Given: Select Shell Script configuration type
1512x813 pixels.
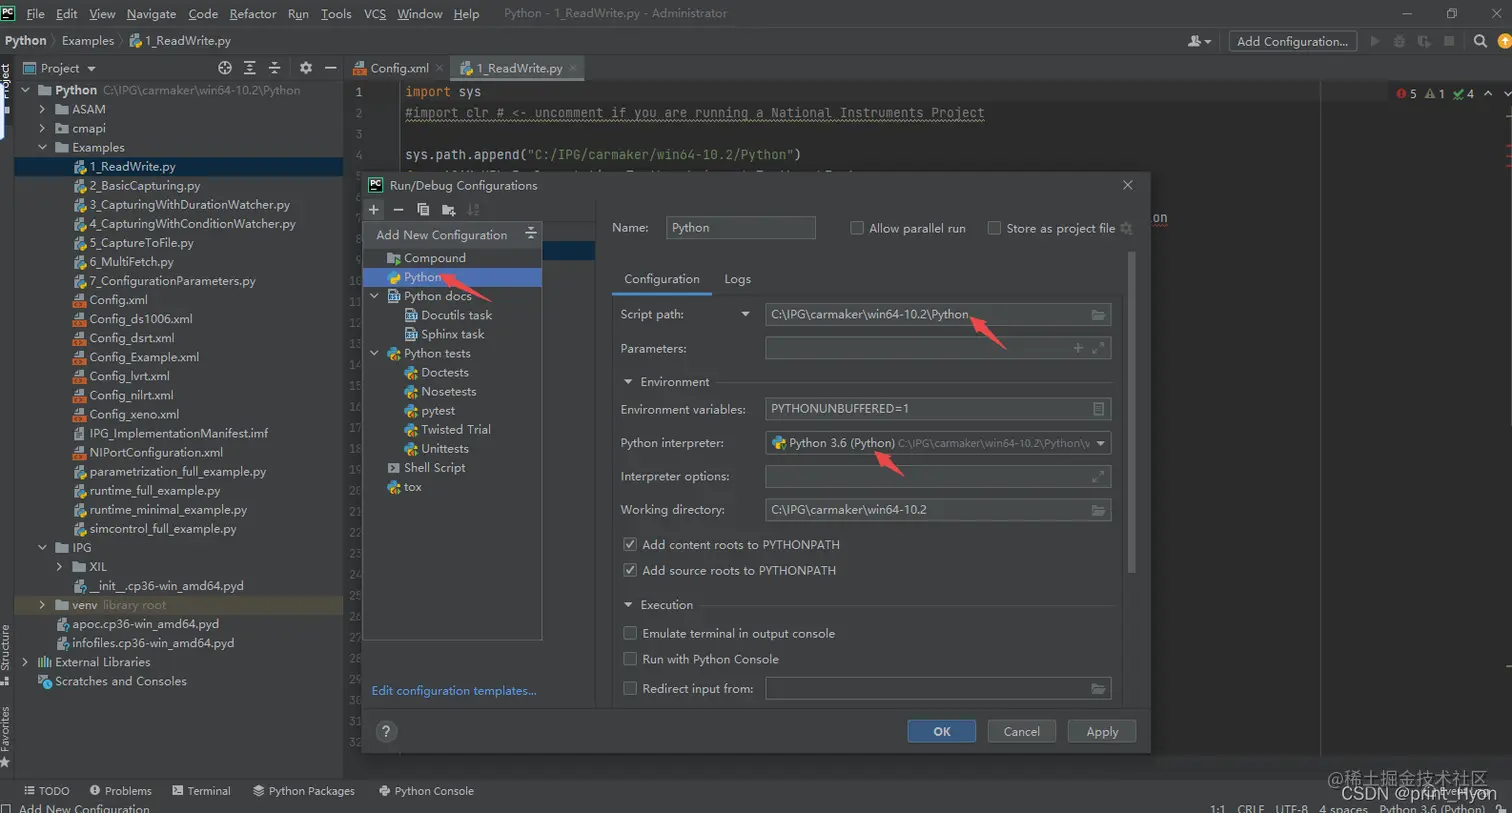Looking at the screenshot, I should tap(434, 468).
